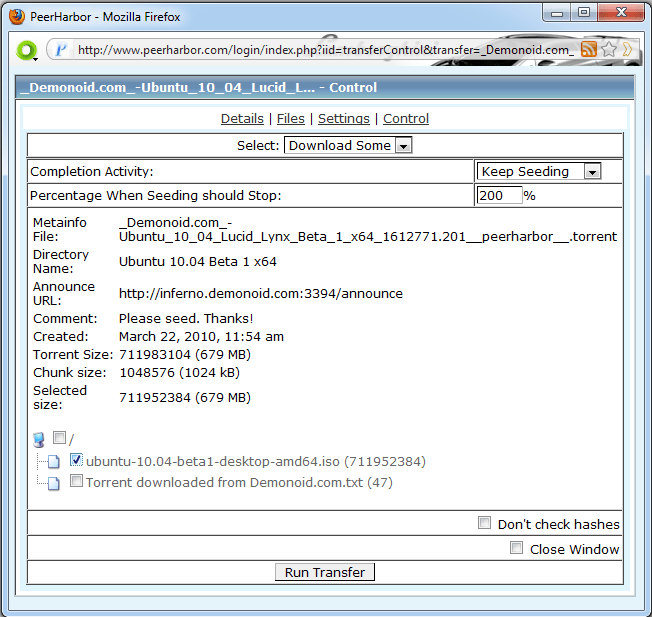Click 'March 22, 2010, 11:54 am' created date
This screenshot has width=652, height=617.
click(201, 337)
